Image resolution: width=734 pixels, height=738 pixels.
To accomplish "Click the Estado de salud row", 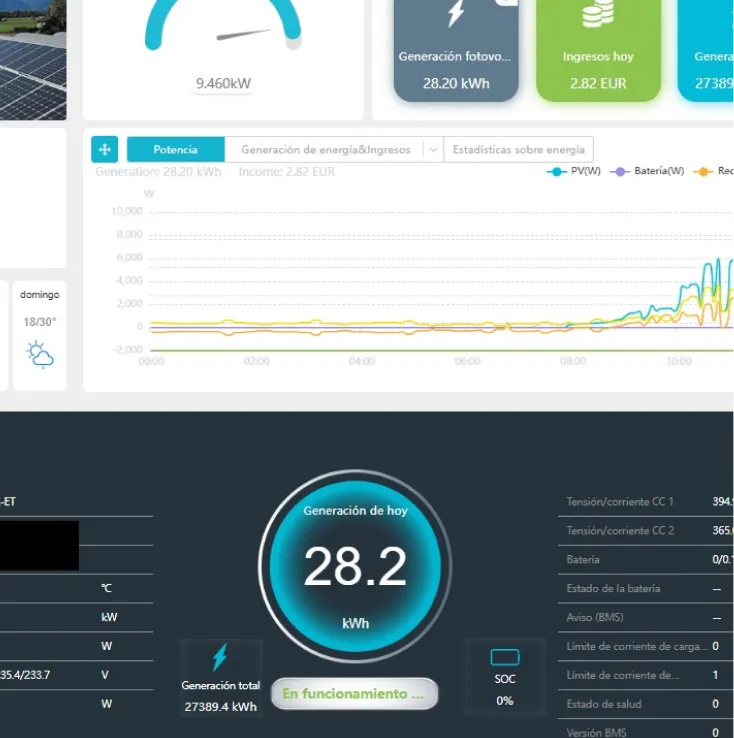I will pyautogui.click(x=645, y=704).
